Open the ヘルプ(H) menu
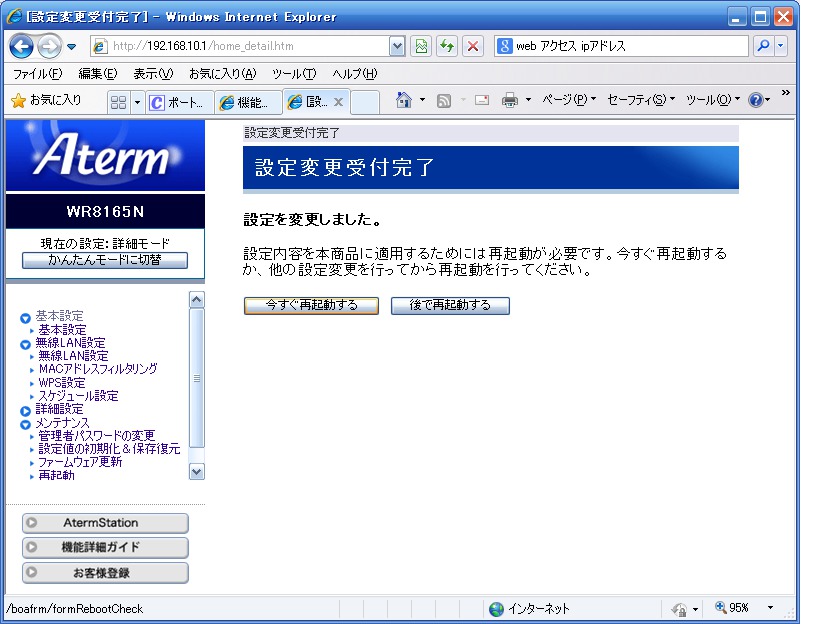This screenshot has width=822, height=624. [354, 74]
